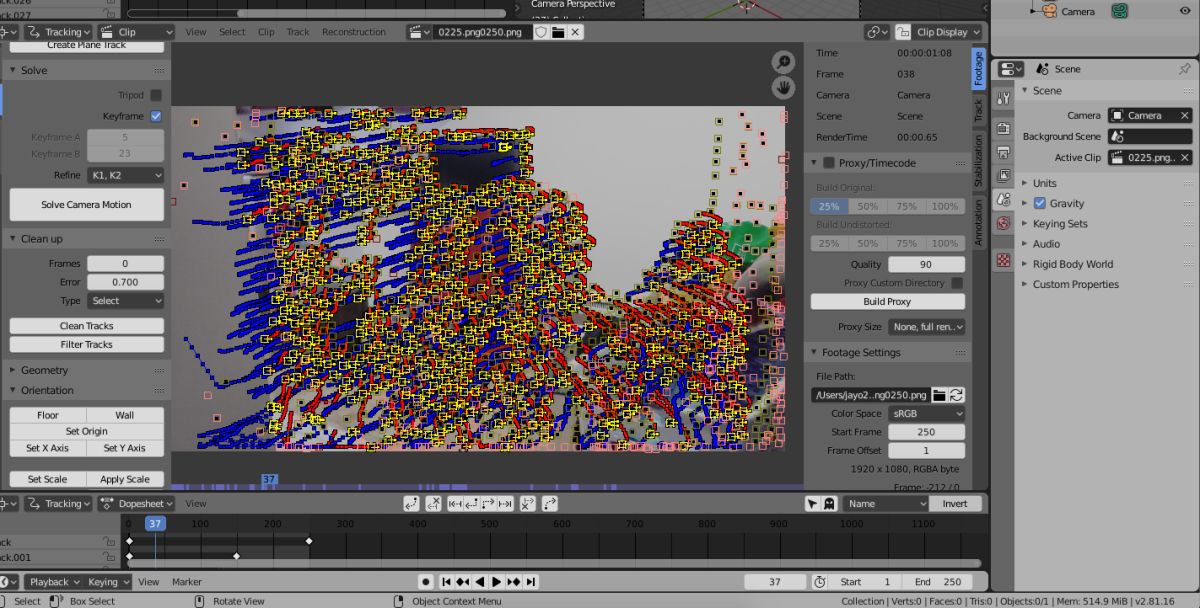Clear the Camera field with X button
Viewport: 1200px width, 608px height.
click(1185, 115)
